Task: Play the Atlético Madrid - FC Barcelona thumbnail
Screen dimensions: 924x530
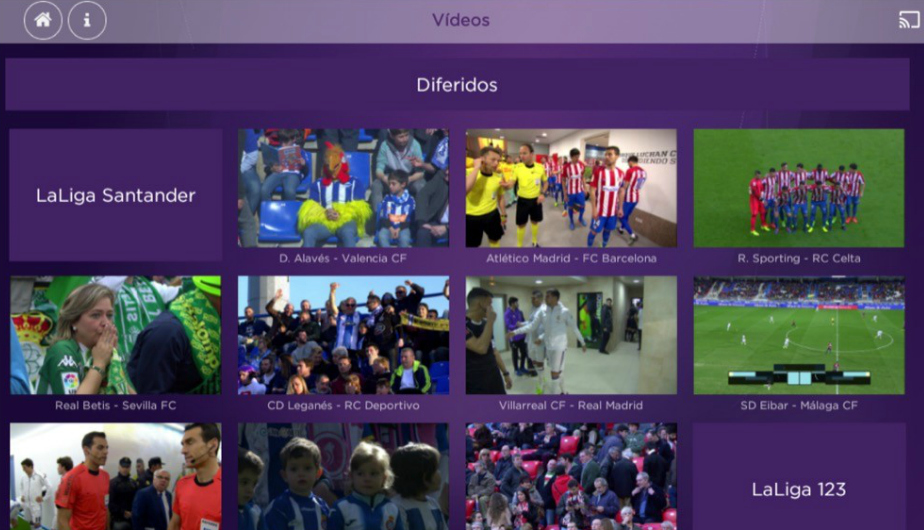Action: point(571,188)
